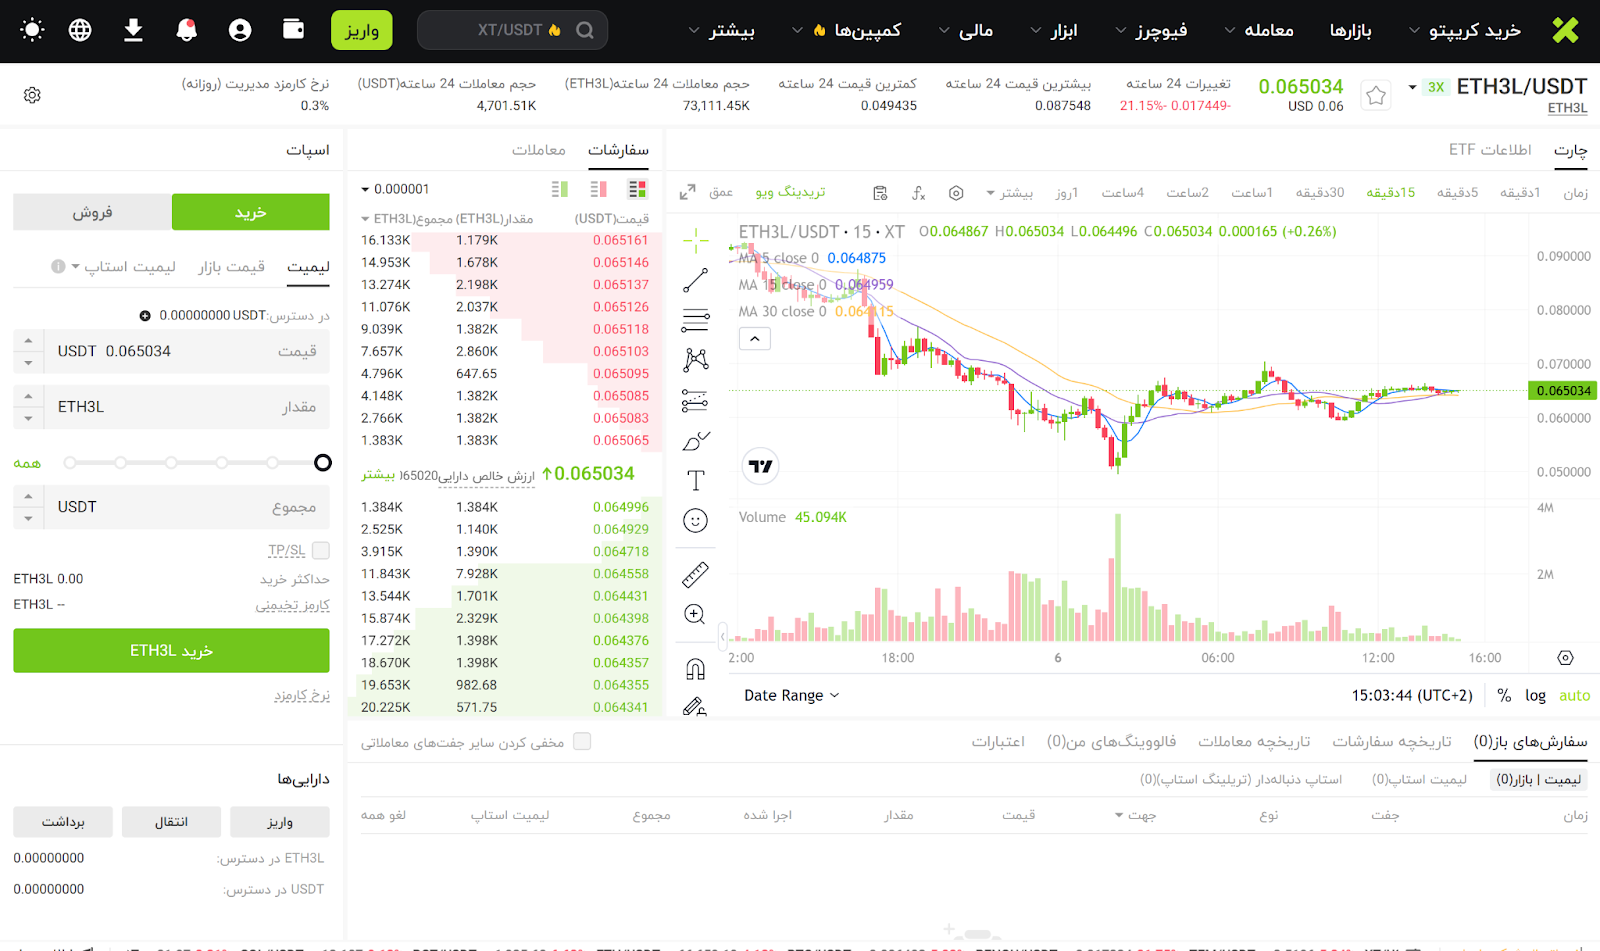The image size is (1600, 951).
Task: Open the language globe icon
Action: 80,30
